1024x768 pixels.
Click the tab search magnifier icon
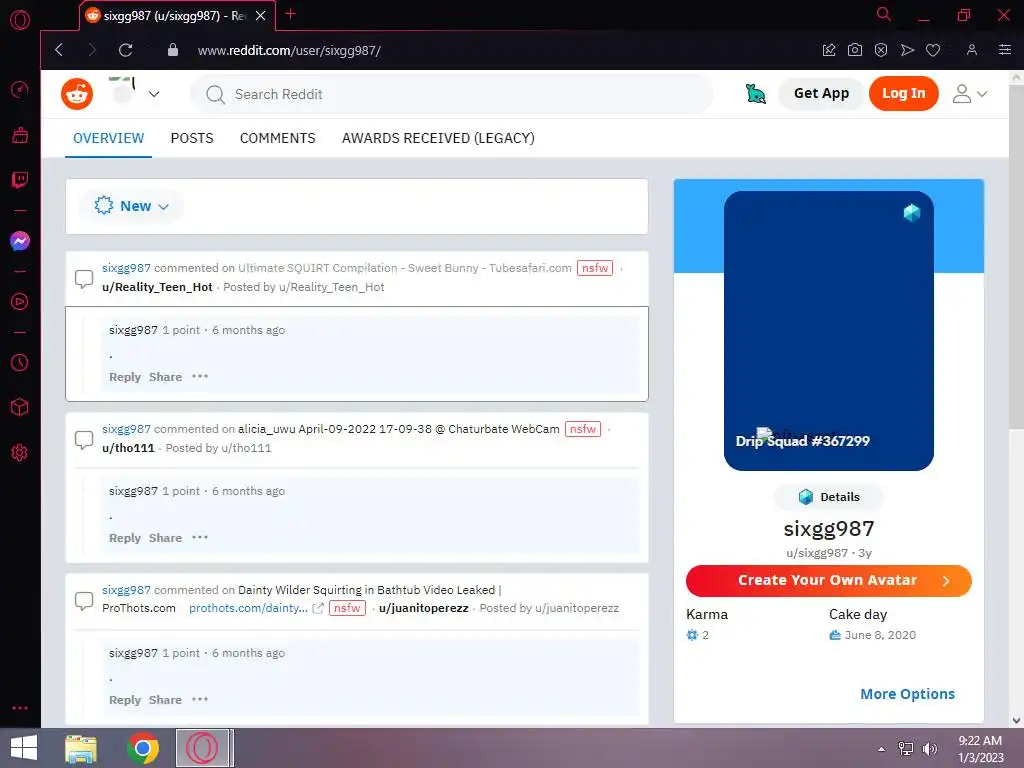[884, 14]
